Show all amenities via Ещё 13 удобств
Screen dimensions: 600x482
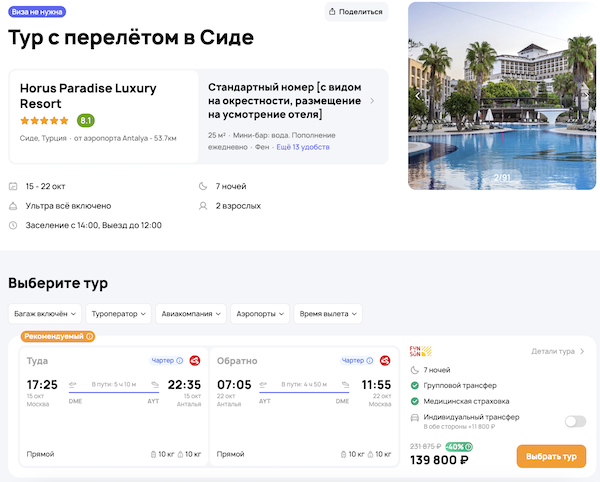303,147
